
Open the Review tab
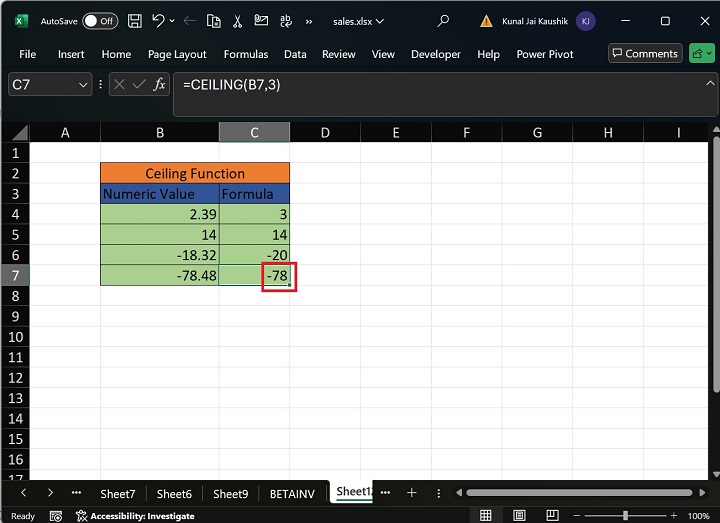point(339,54)
